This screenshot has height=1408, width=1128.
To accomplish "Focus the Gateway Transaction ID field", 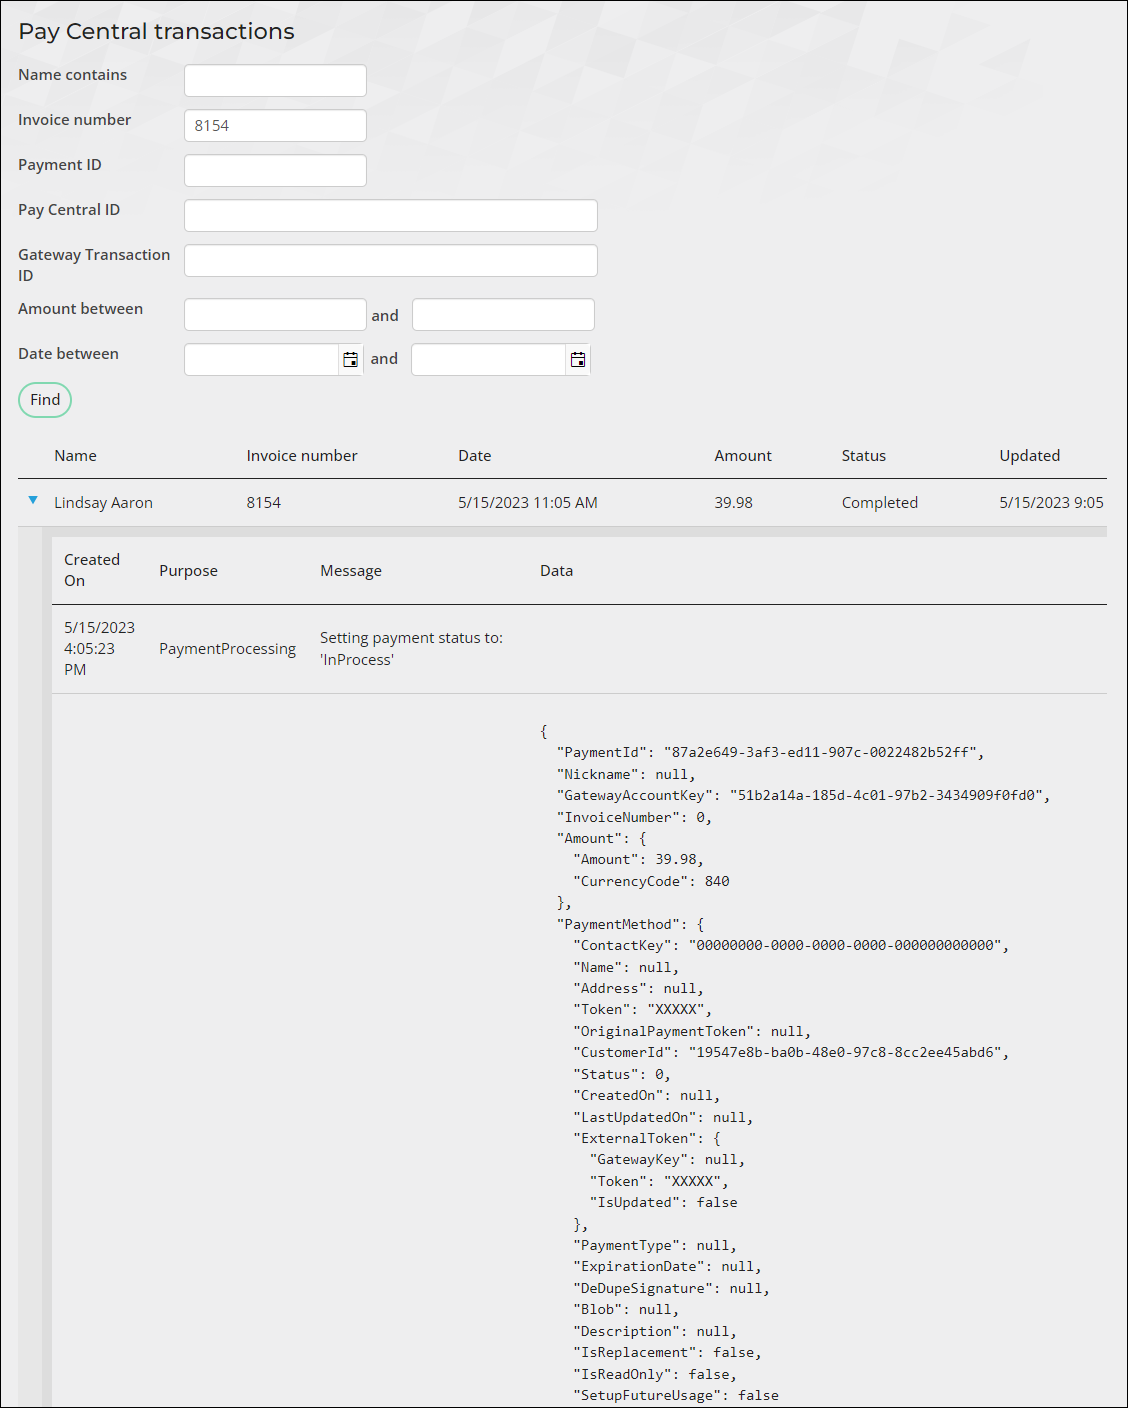I will pyautogui.click(x=391, y=261).
